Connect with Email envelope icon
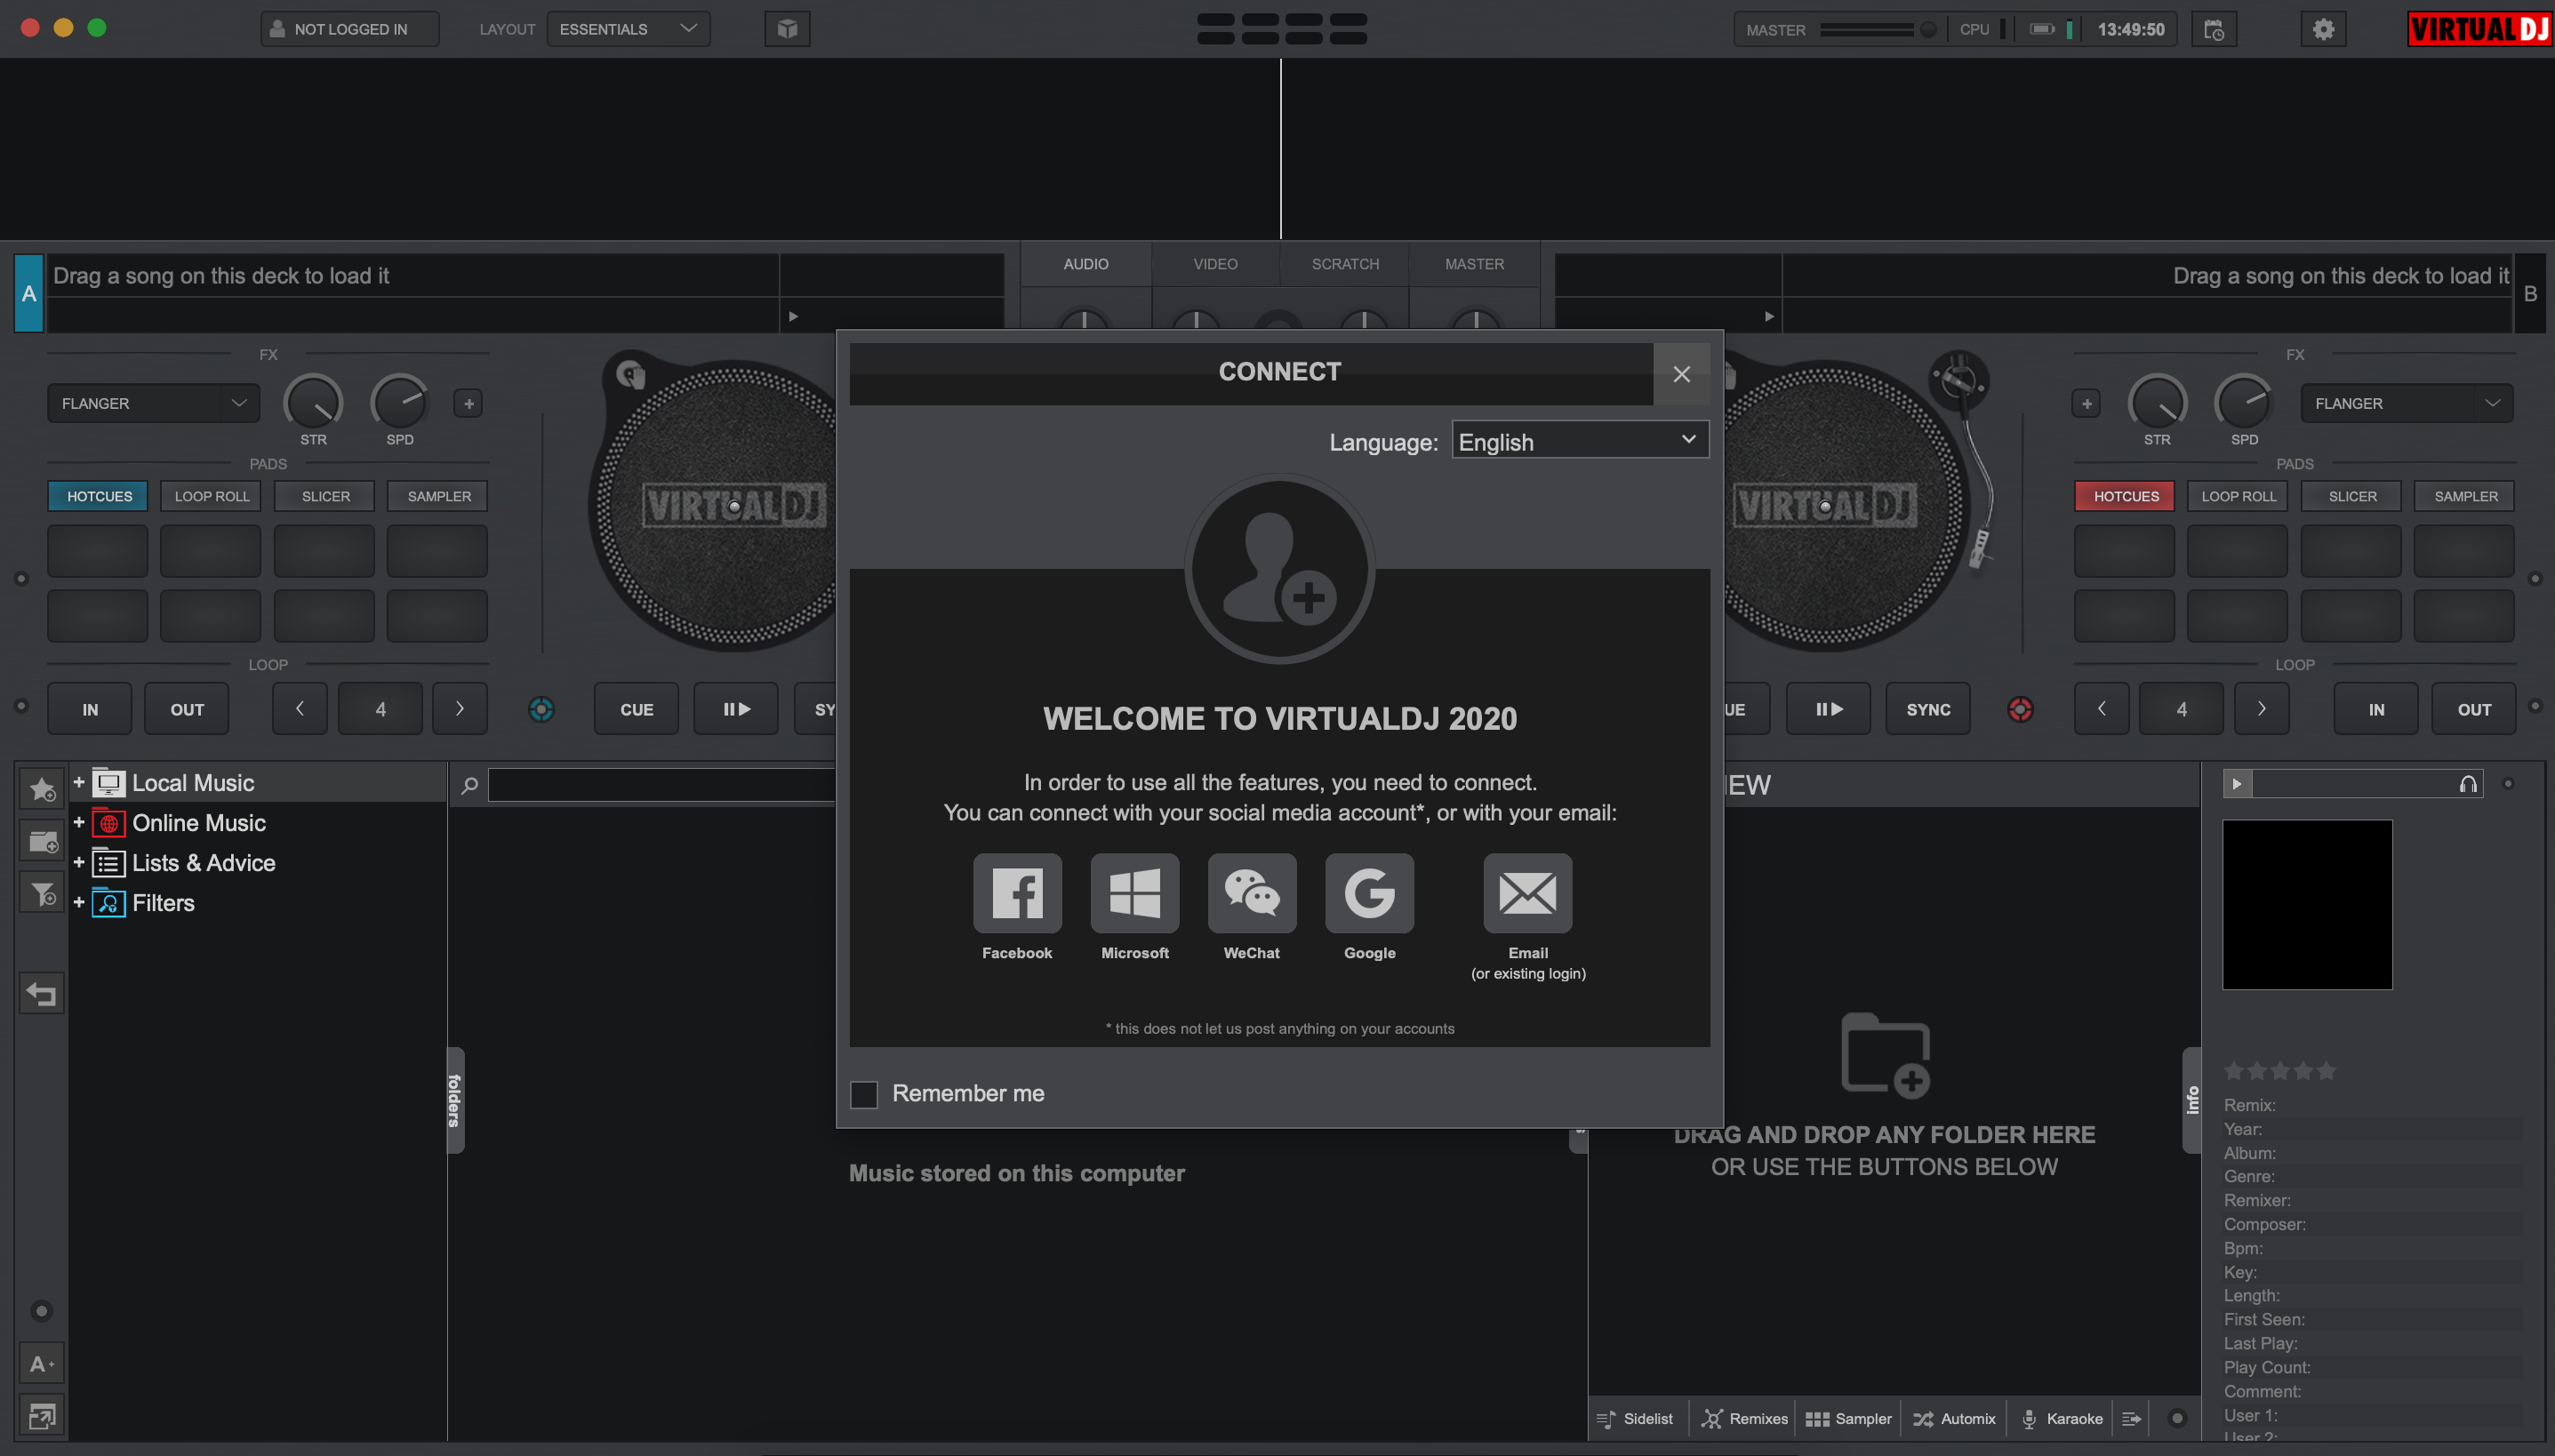The width and height of the screenshot is (2555, 1456). 1527,892
